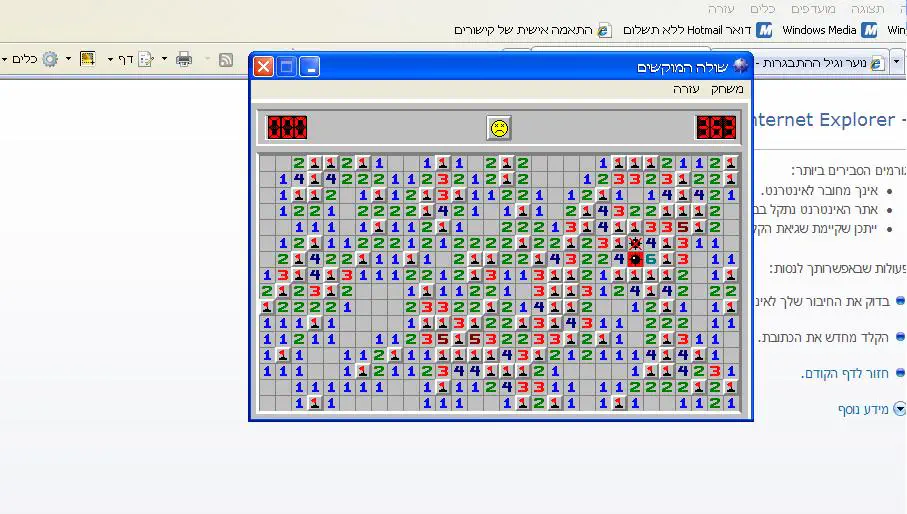Image resolution: width=907 pixels, height=514 pixels.
Task: Click the sad smiley face reset button
Action: click(498, 127)
